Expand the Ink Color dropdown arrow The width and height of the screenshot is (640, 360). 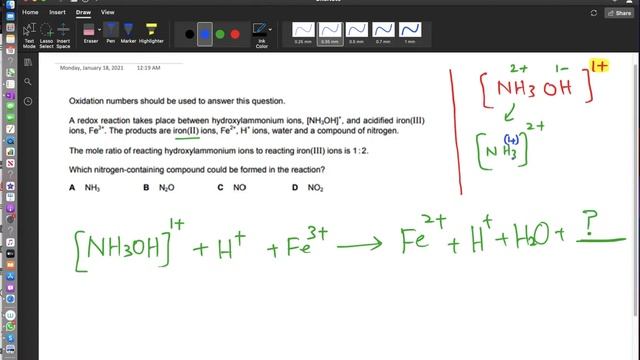[x=270, y=30]
